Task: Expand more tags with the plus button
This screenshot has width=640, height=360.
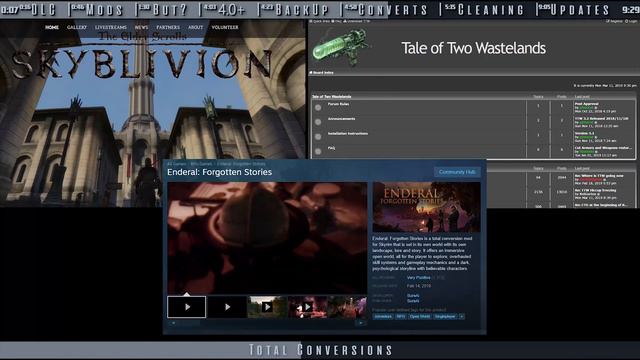Action: [x=462, y=316]
